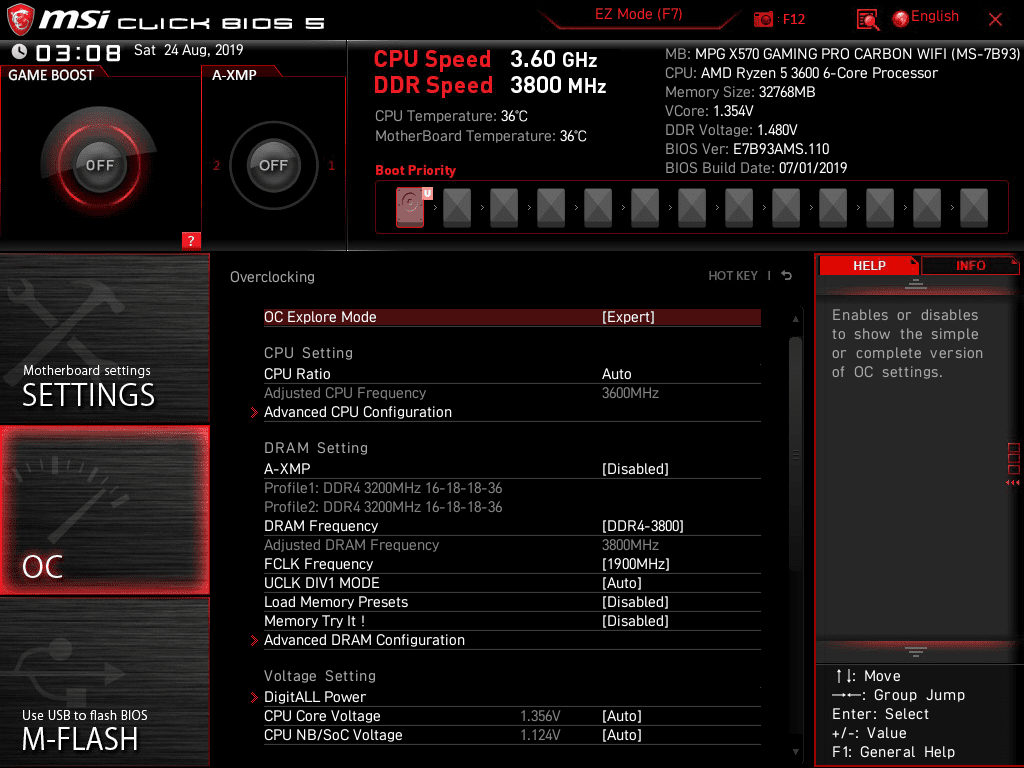Viewport: 1024px width, 768px height.
Task: Click the system clock icon
Action: 20,51
